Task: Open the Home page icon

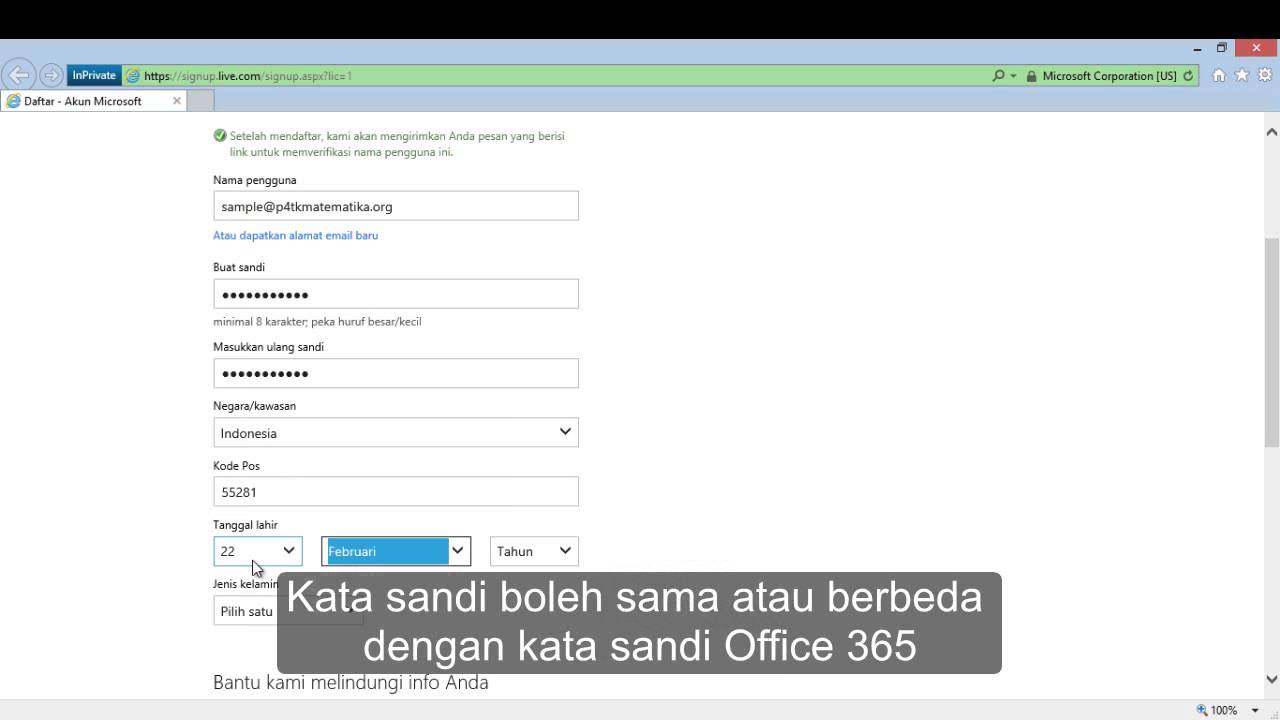Action: [1218, 75]
